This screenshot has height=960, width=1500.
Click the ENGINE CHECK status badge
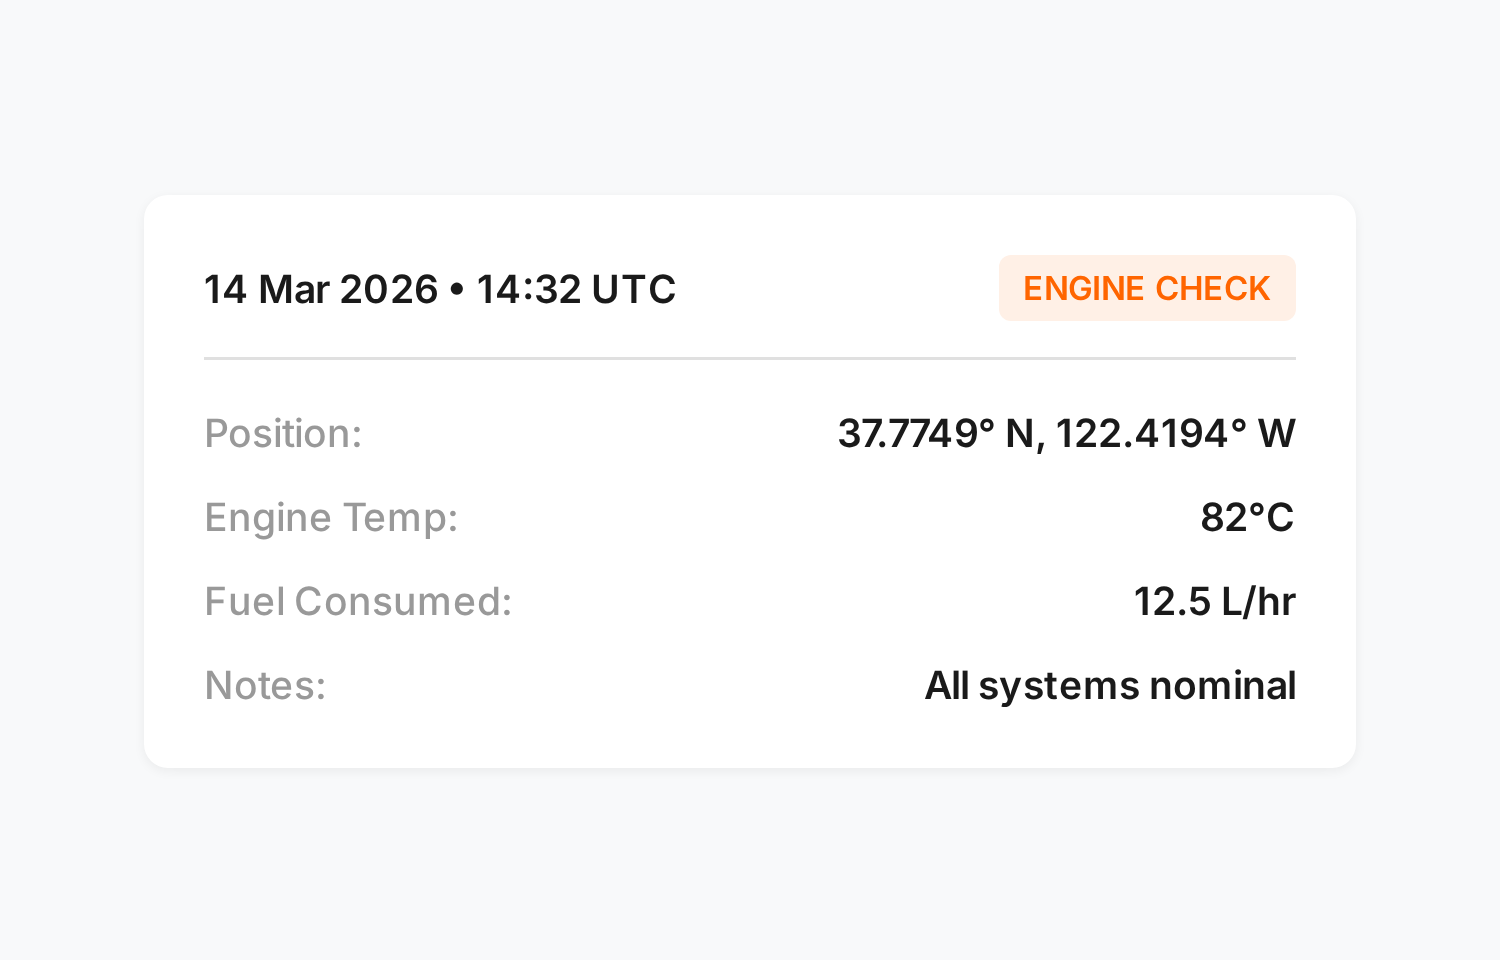[1147, 288]
